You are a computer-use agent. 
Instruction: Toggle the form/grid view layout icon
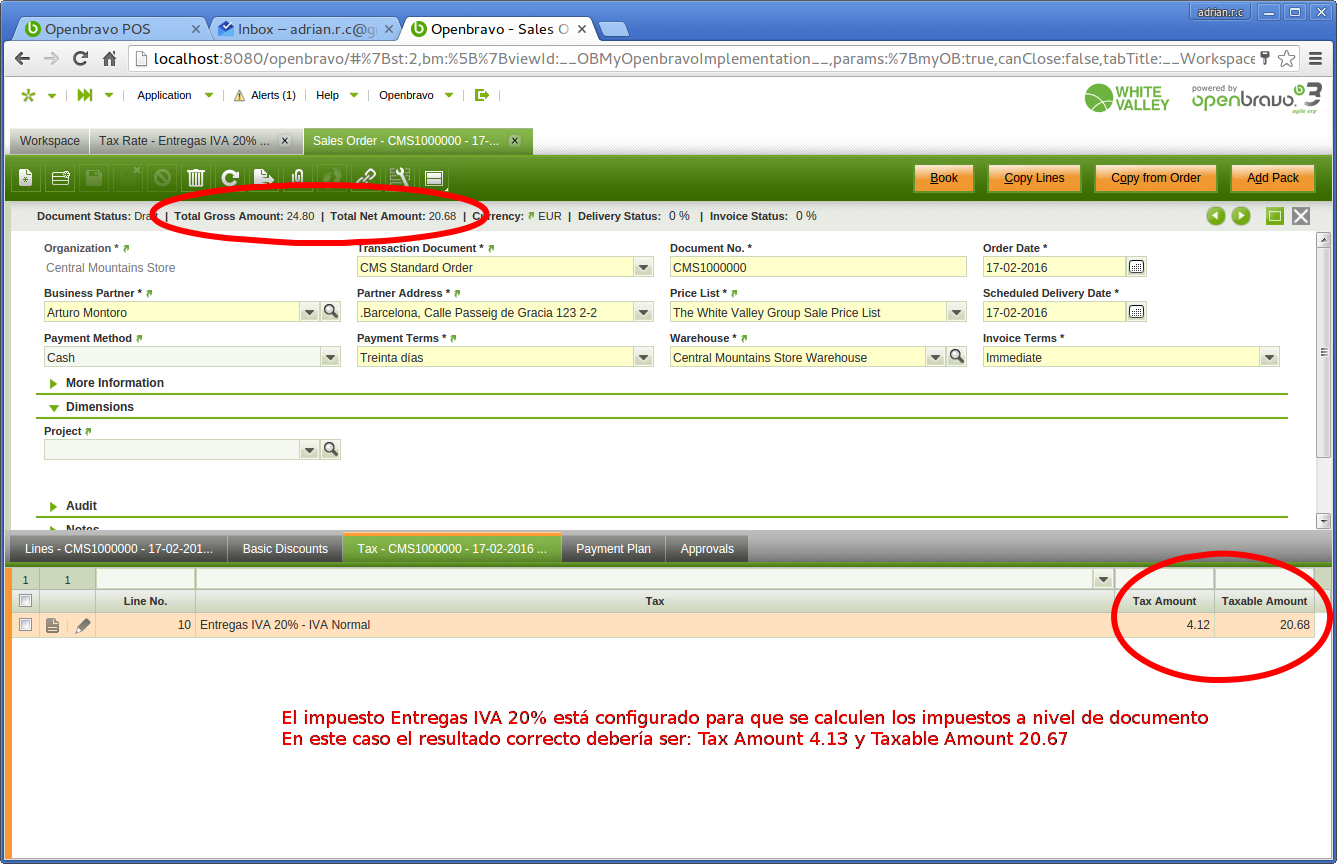434,178
